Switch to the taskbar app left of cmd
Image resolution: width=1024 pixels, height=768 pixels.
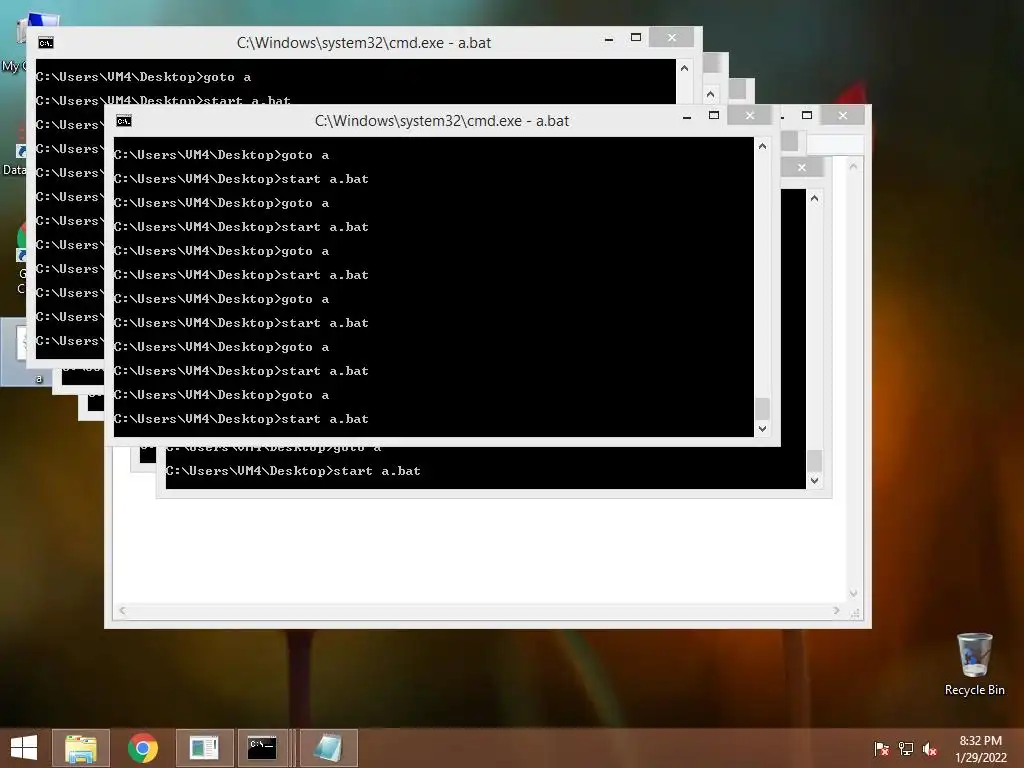[204, 748]
